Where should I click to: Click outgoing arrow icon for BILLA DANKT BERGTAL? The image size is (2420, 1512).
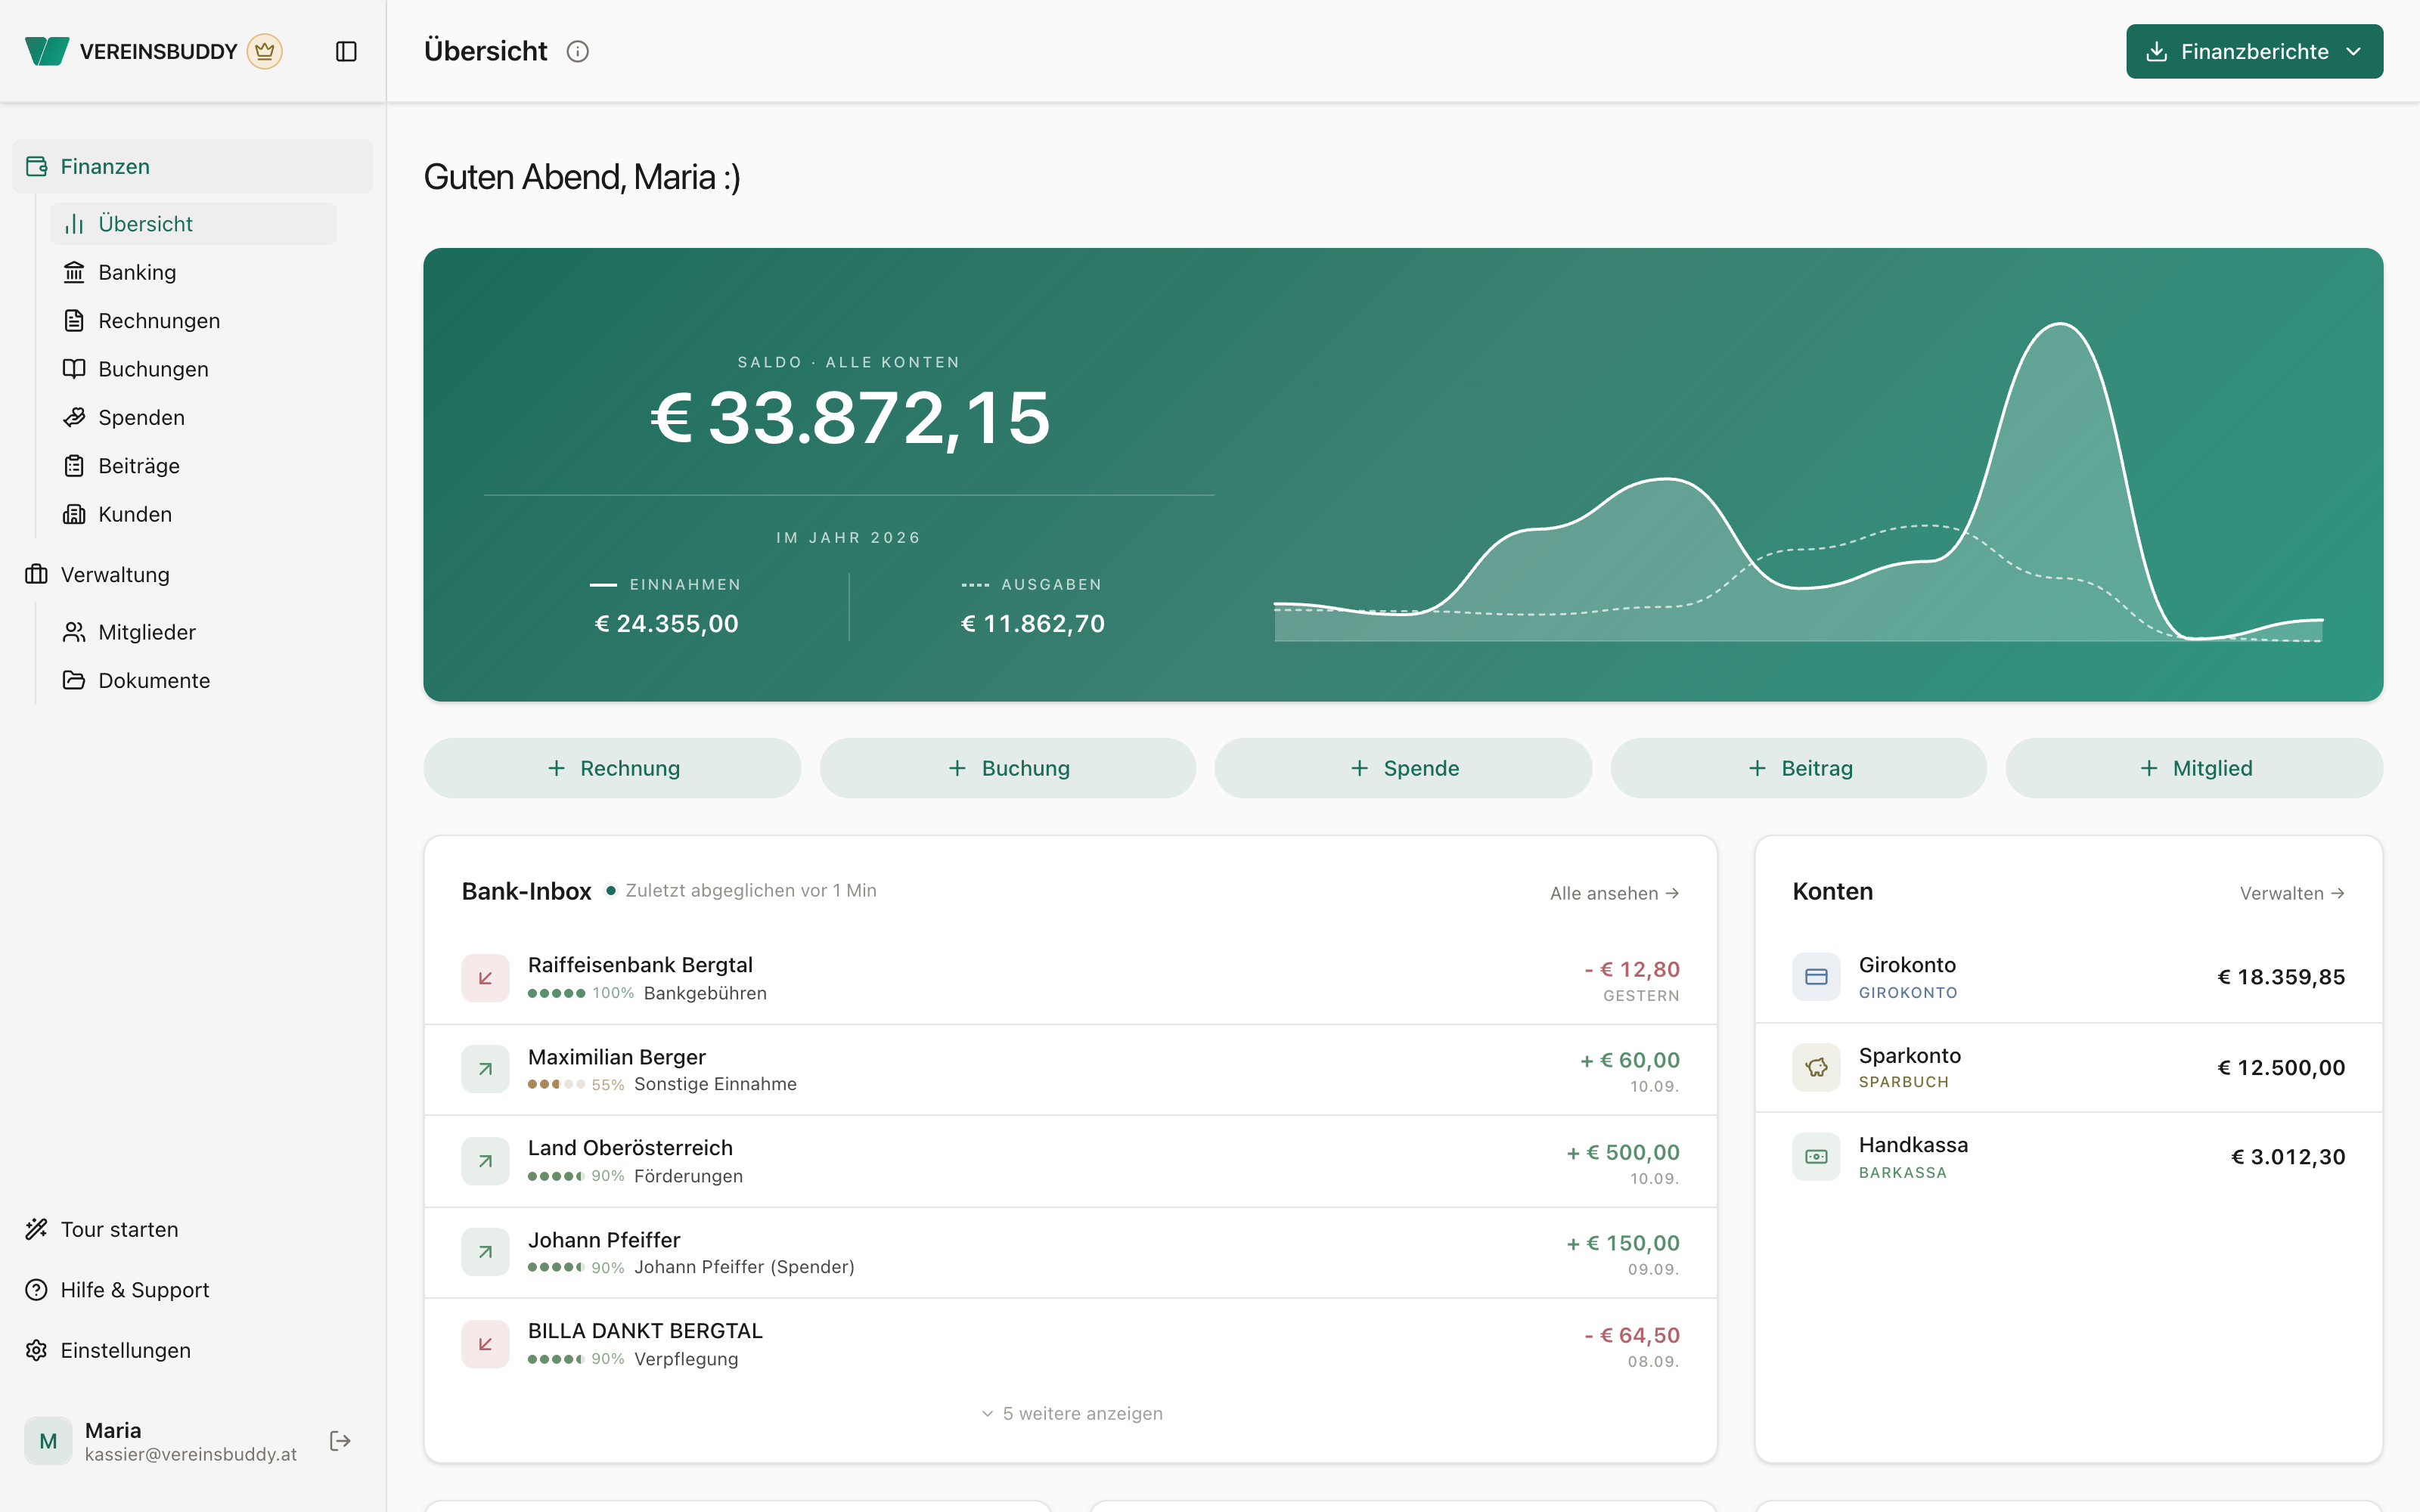pos(485,1344)
